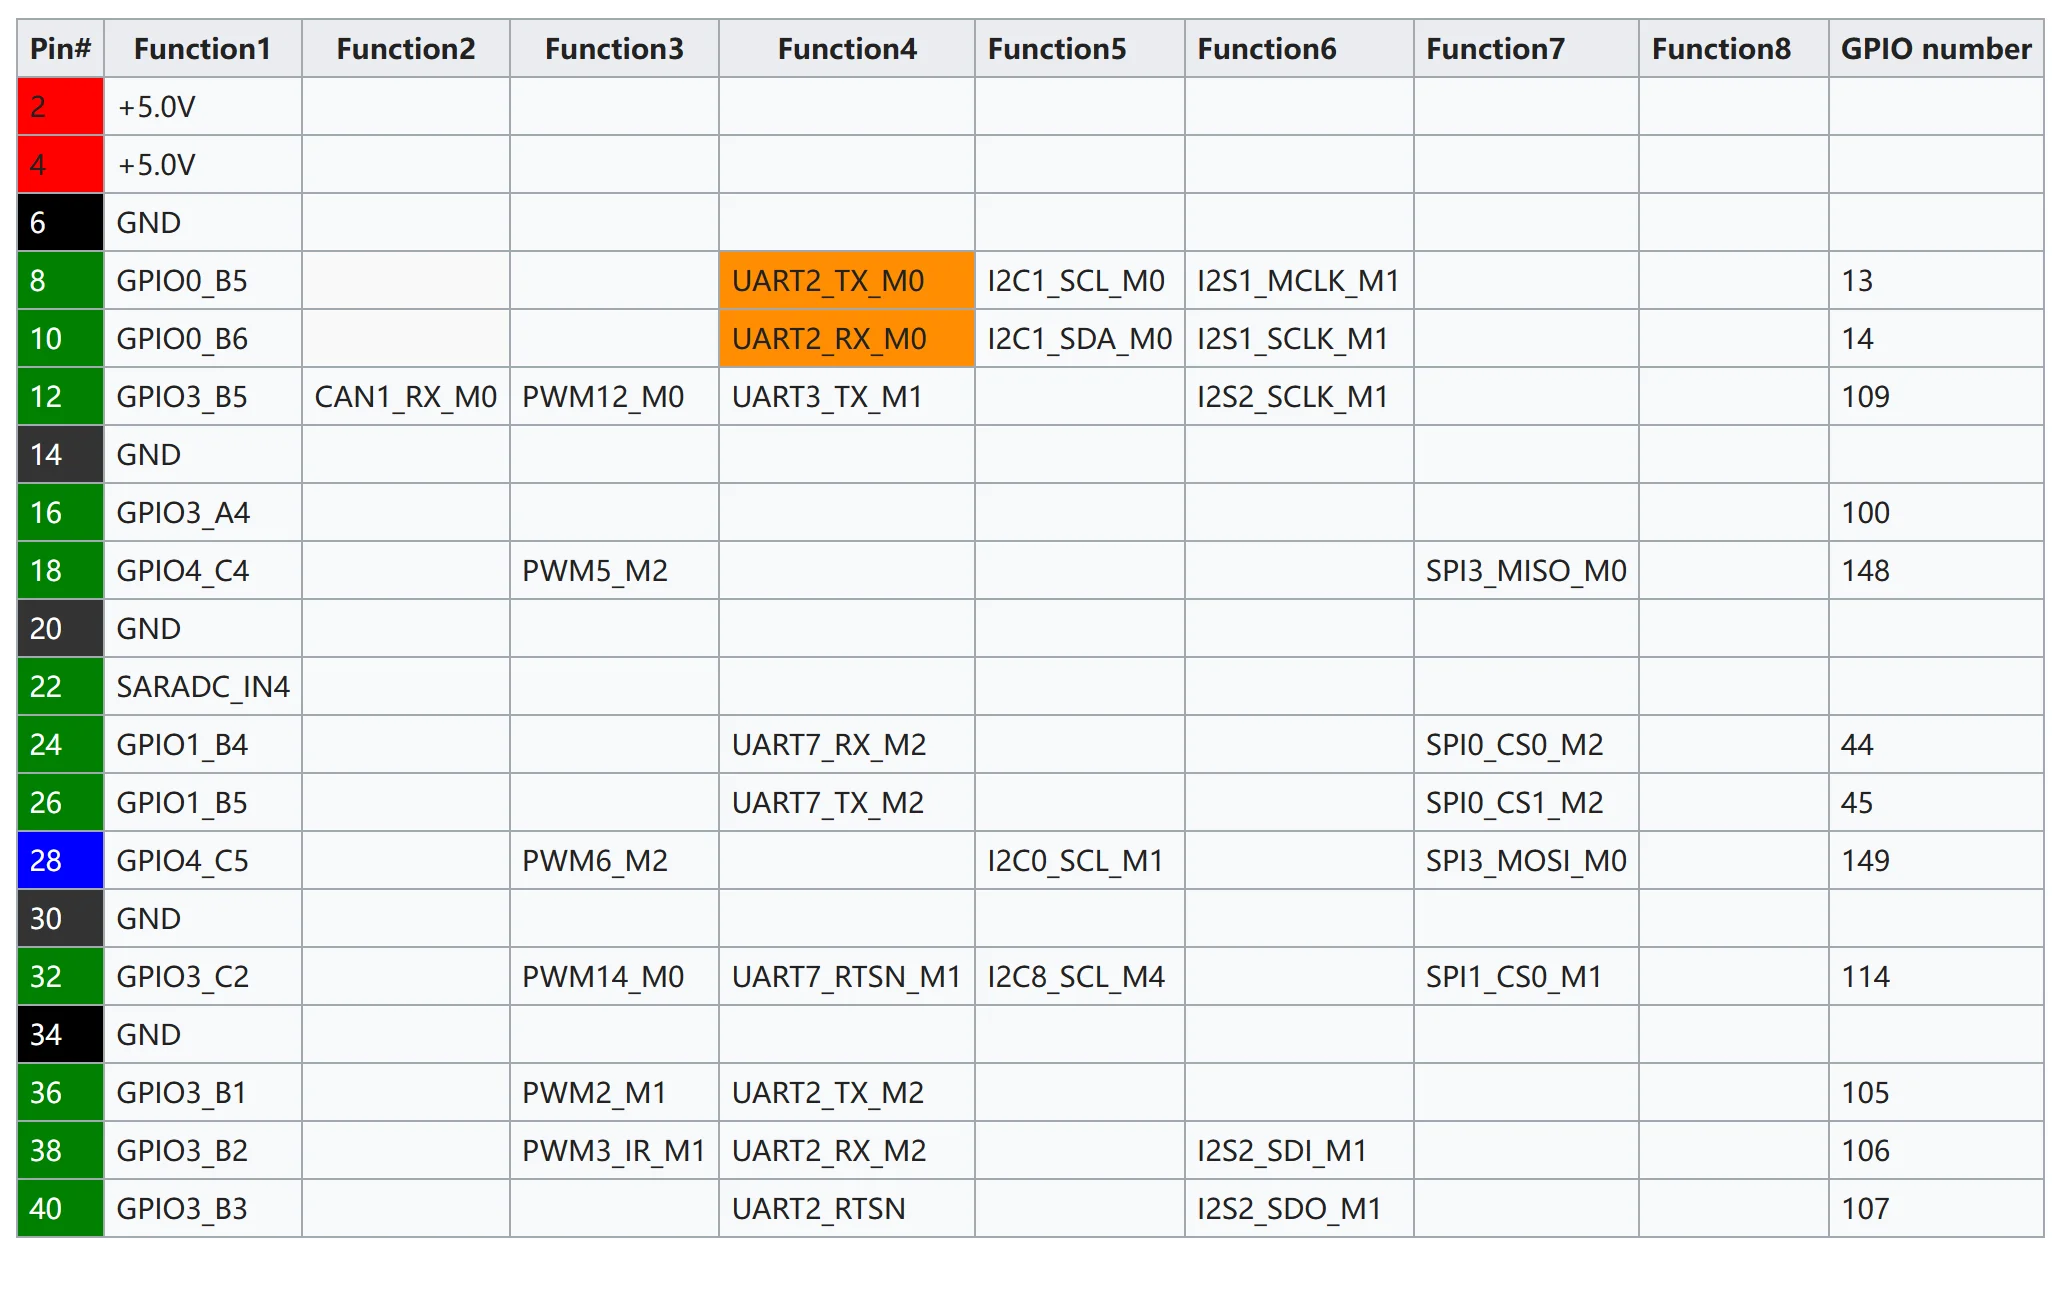The width and height of the screenshot is (2068, 1300).
Task: Click the UART7_RTSN_M1 cell
Action: coord(846,977)
